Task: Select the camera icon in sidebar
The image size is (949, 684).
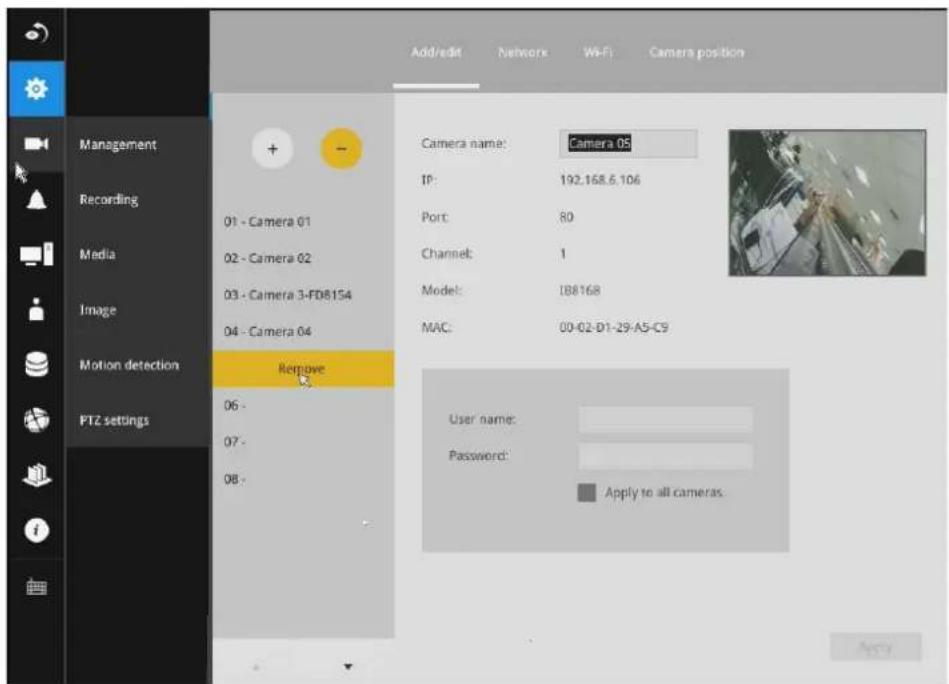Action: (36, 144)
